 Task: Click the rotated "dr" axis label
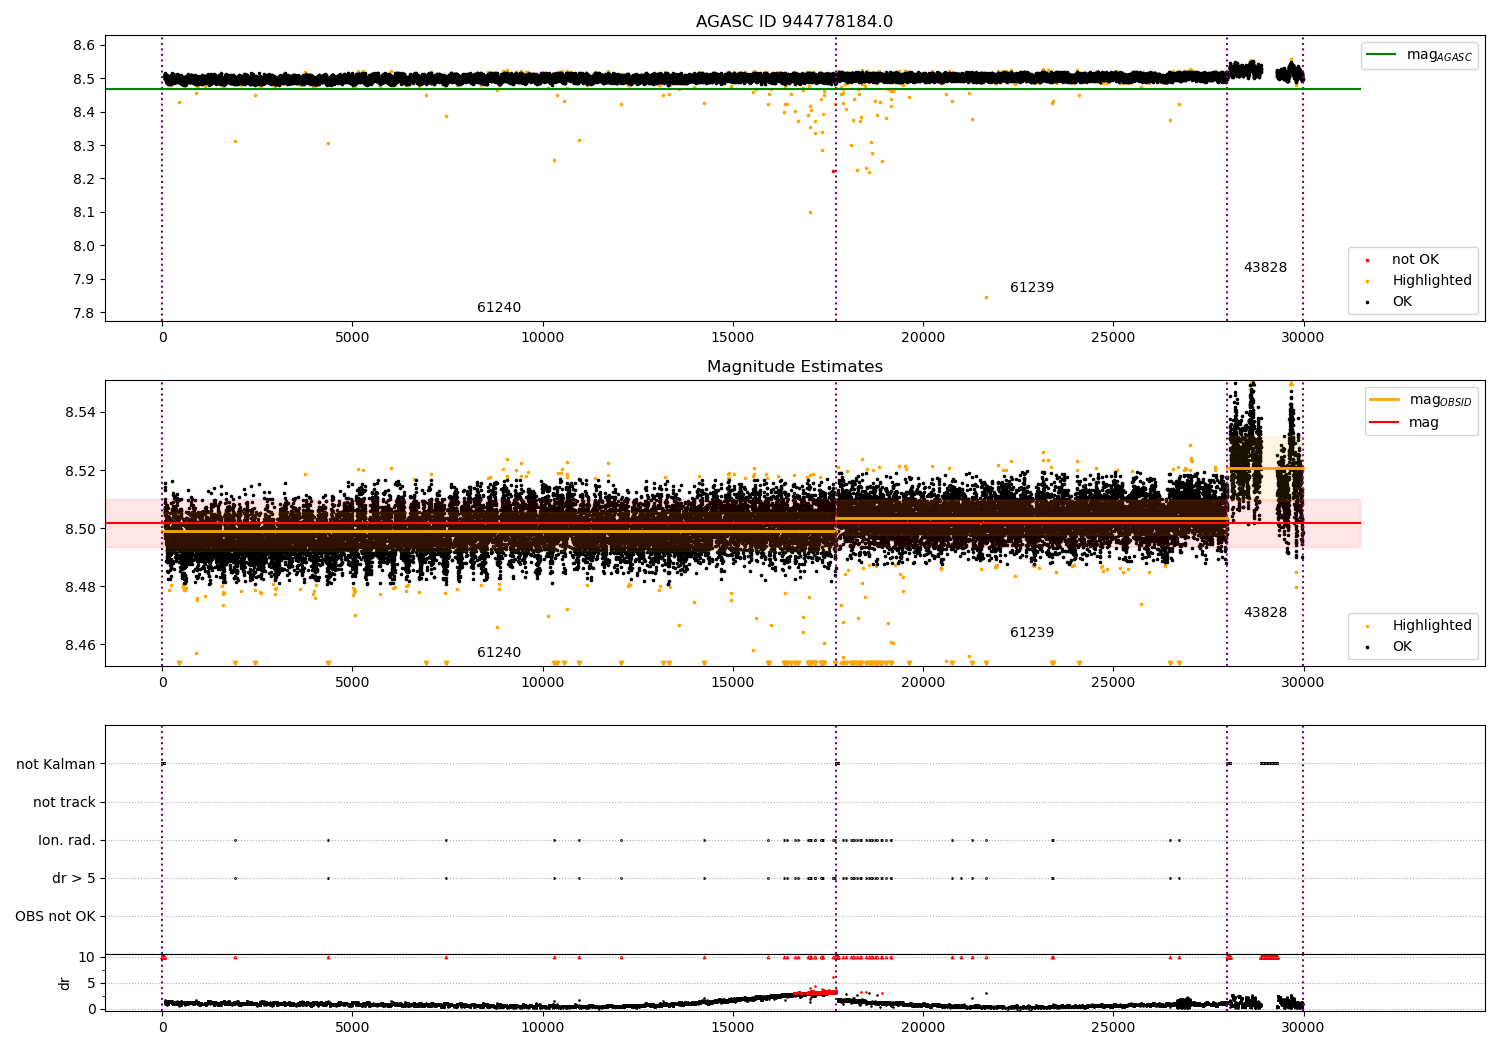pyautogui.click(x=65, y=983)
